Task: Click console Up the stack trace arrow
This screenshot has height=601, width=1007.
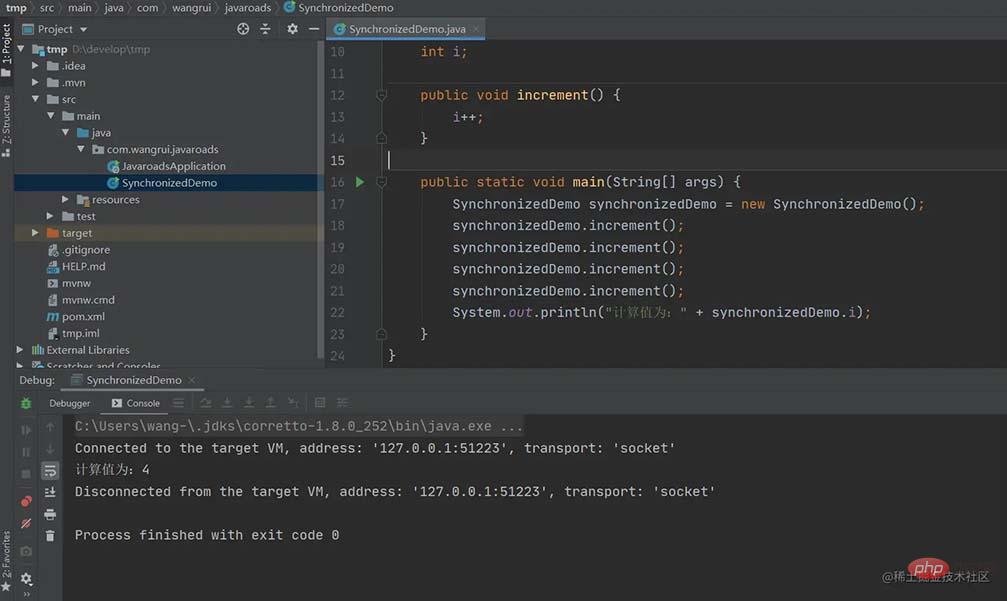Action: click(50, 427)
